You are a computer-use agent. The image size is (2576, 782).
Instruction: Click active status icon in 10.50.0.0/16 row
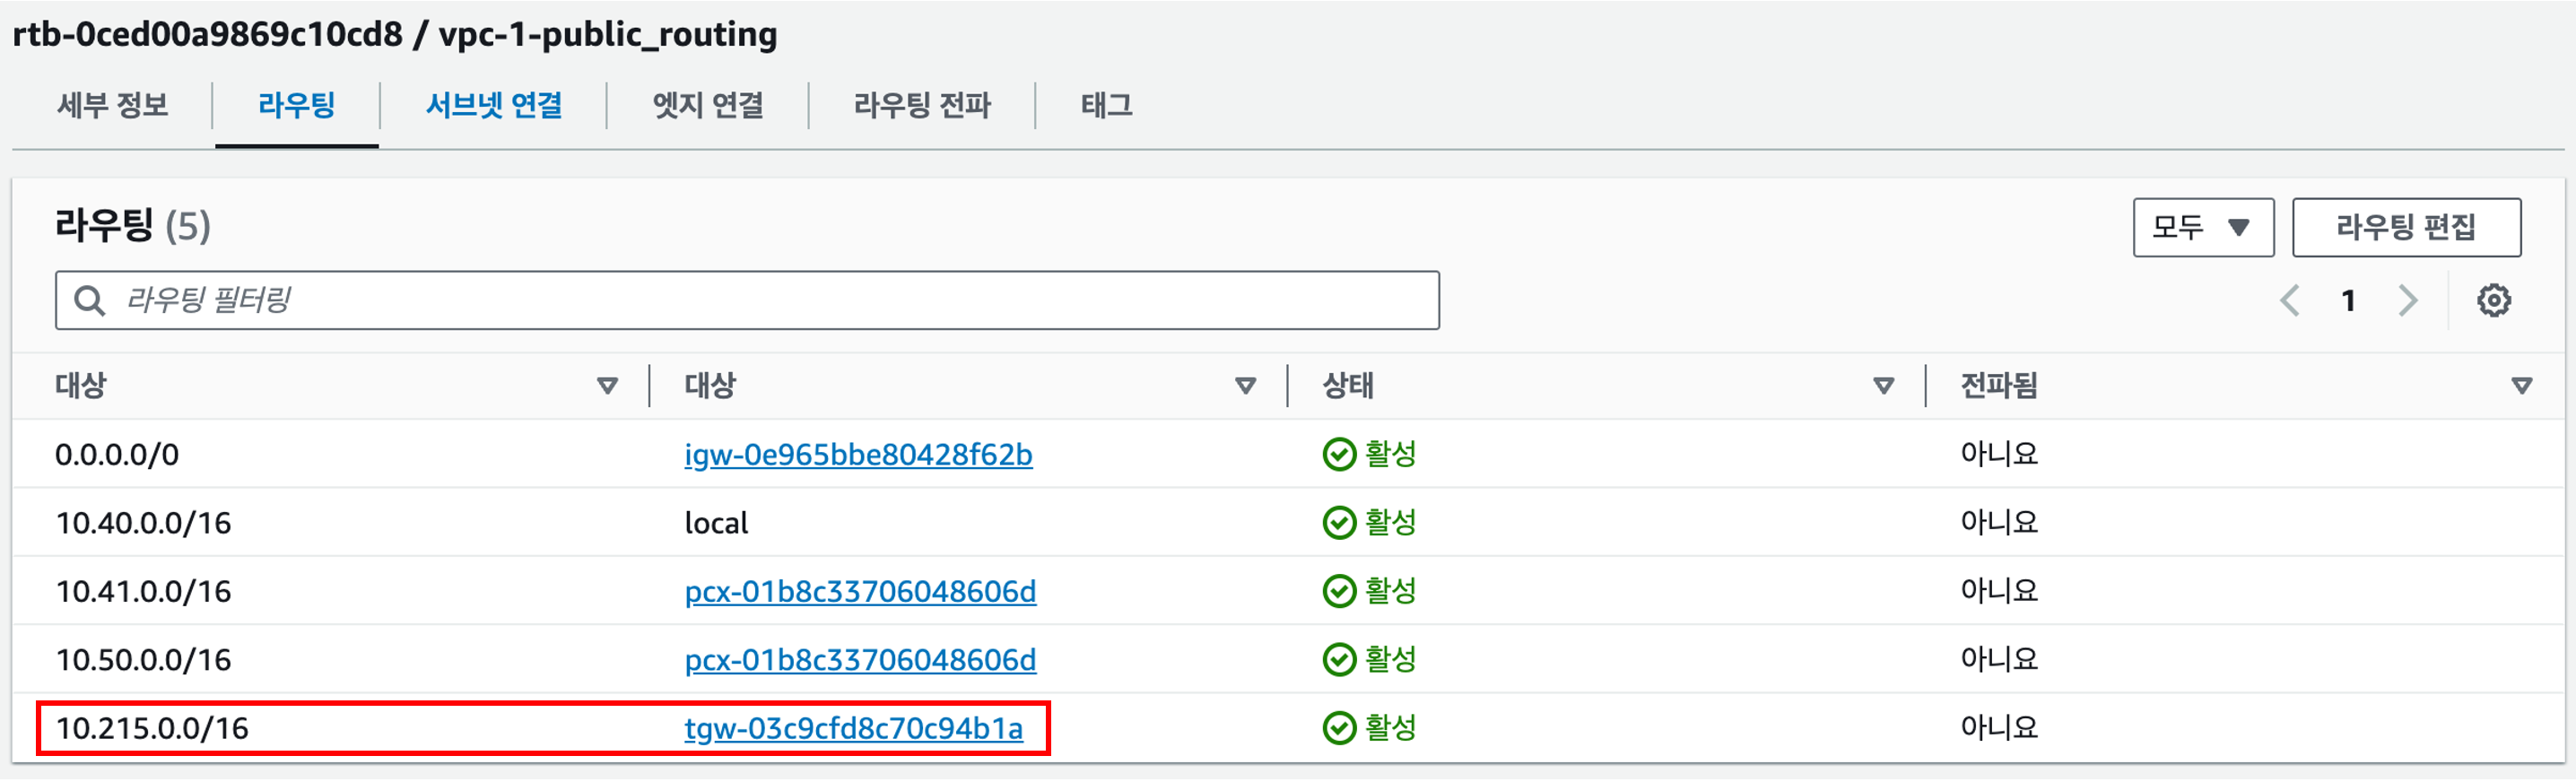(x=1339, y=660)
